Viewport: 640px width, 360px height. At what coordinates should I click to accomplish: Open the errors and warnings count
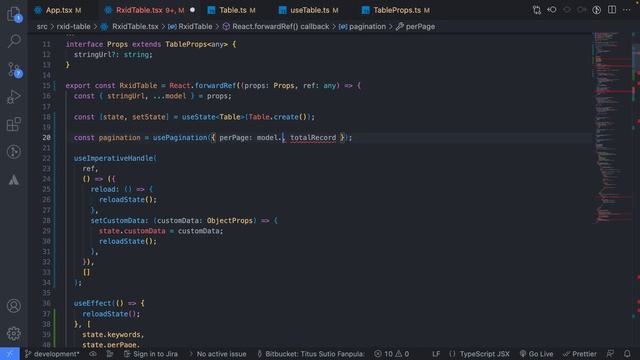(391, 354)
